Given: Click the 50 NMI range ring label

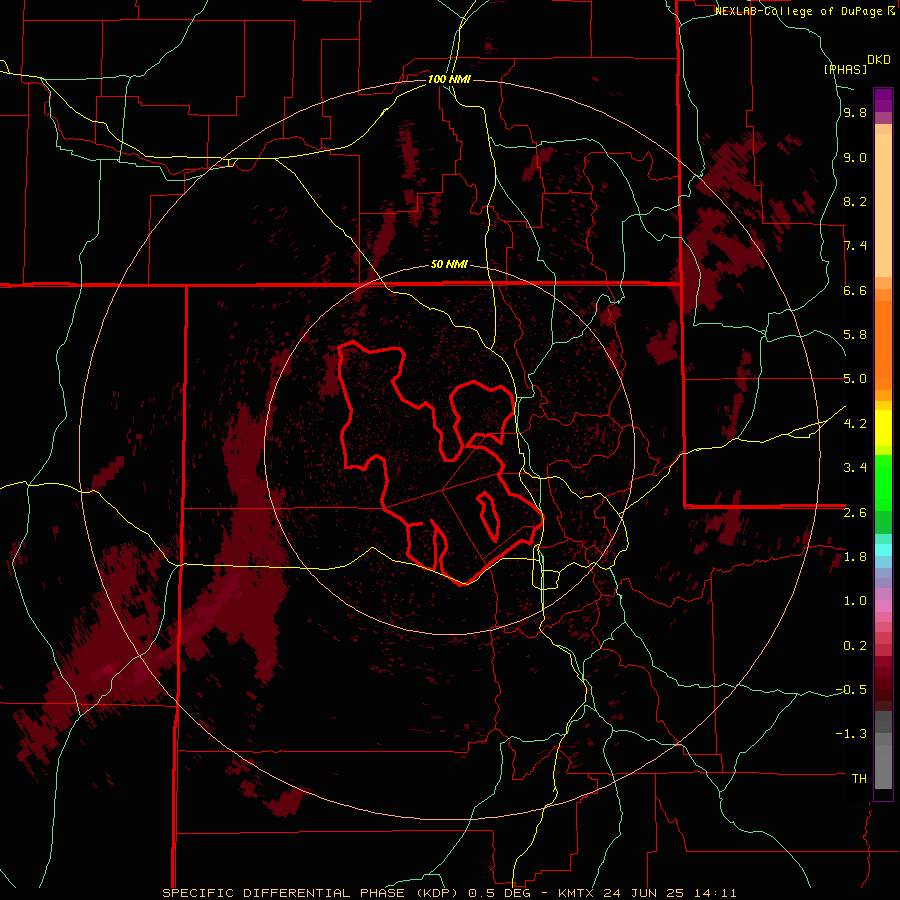Looking at the screenshot, I should tap(449, 265).
